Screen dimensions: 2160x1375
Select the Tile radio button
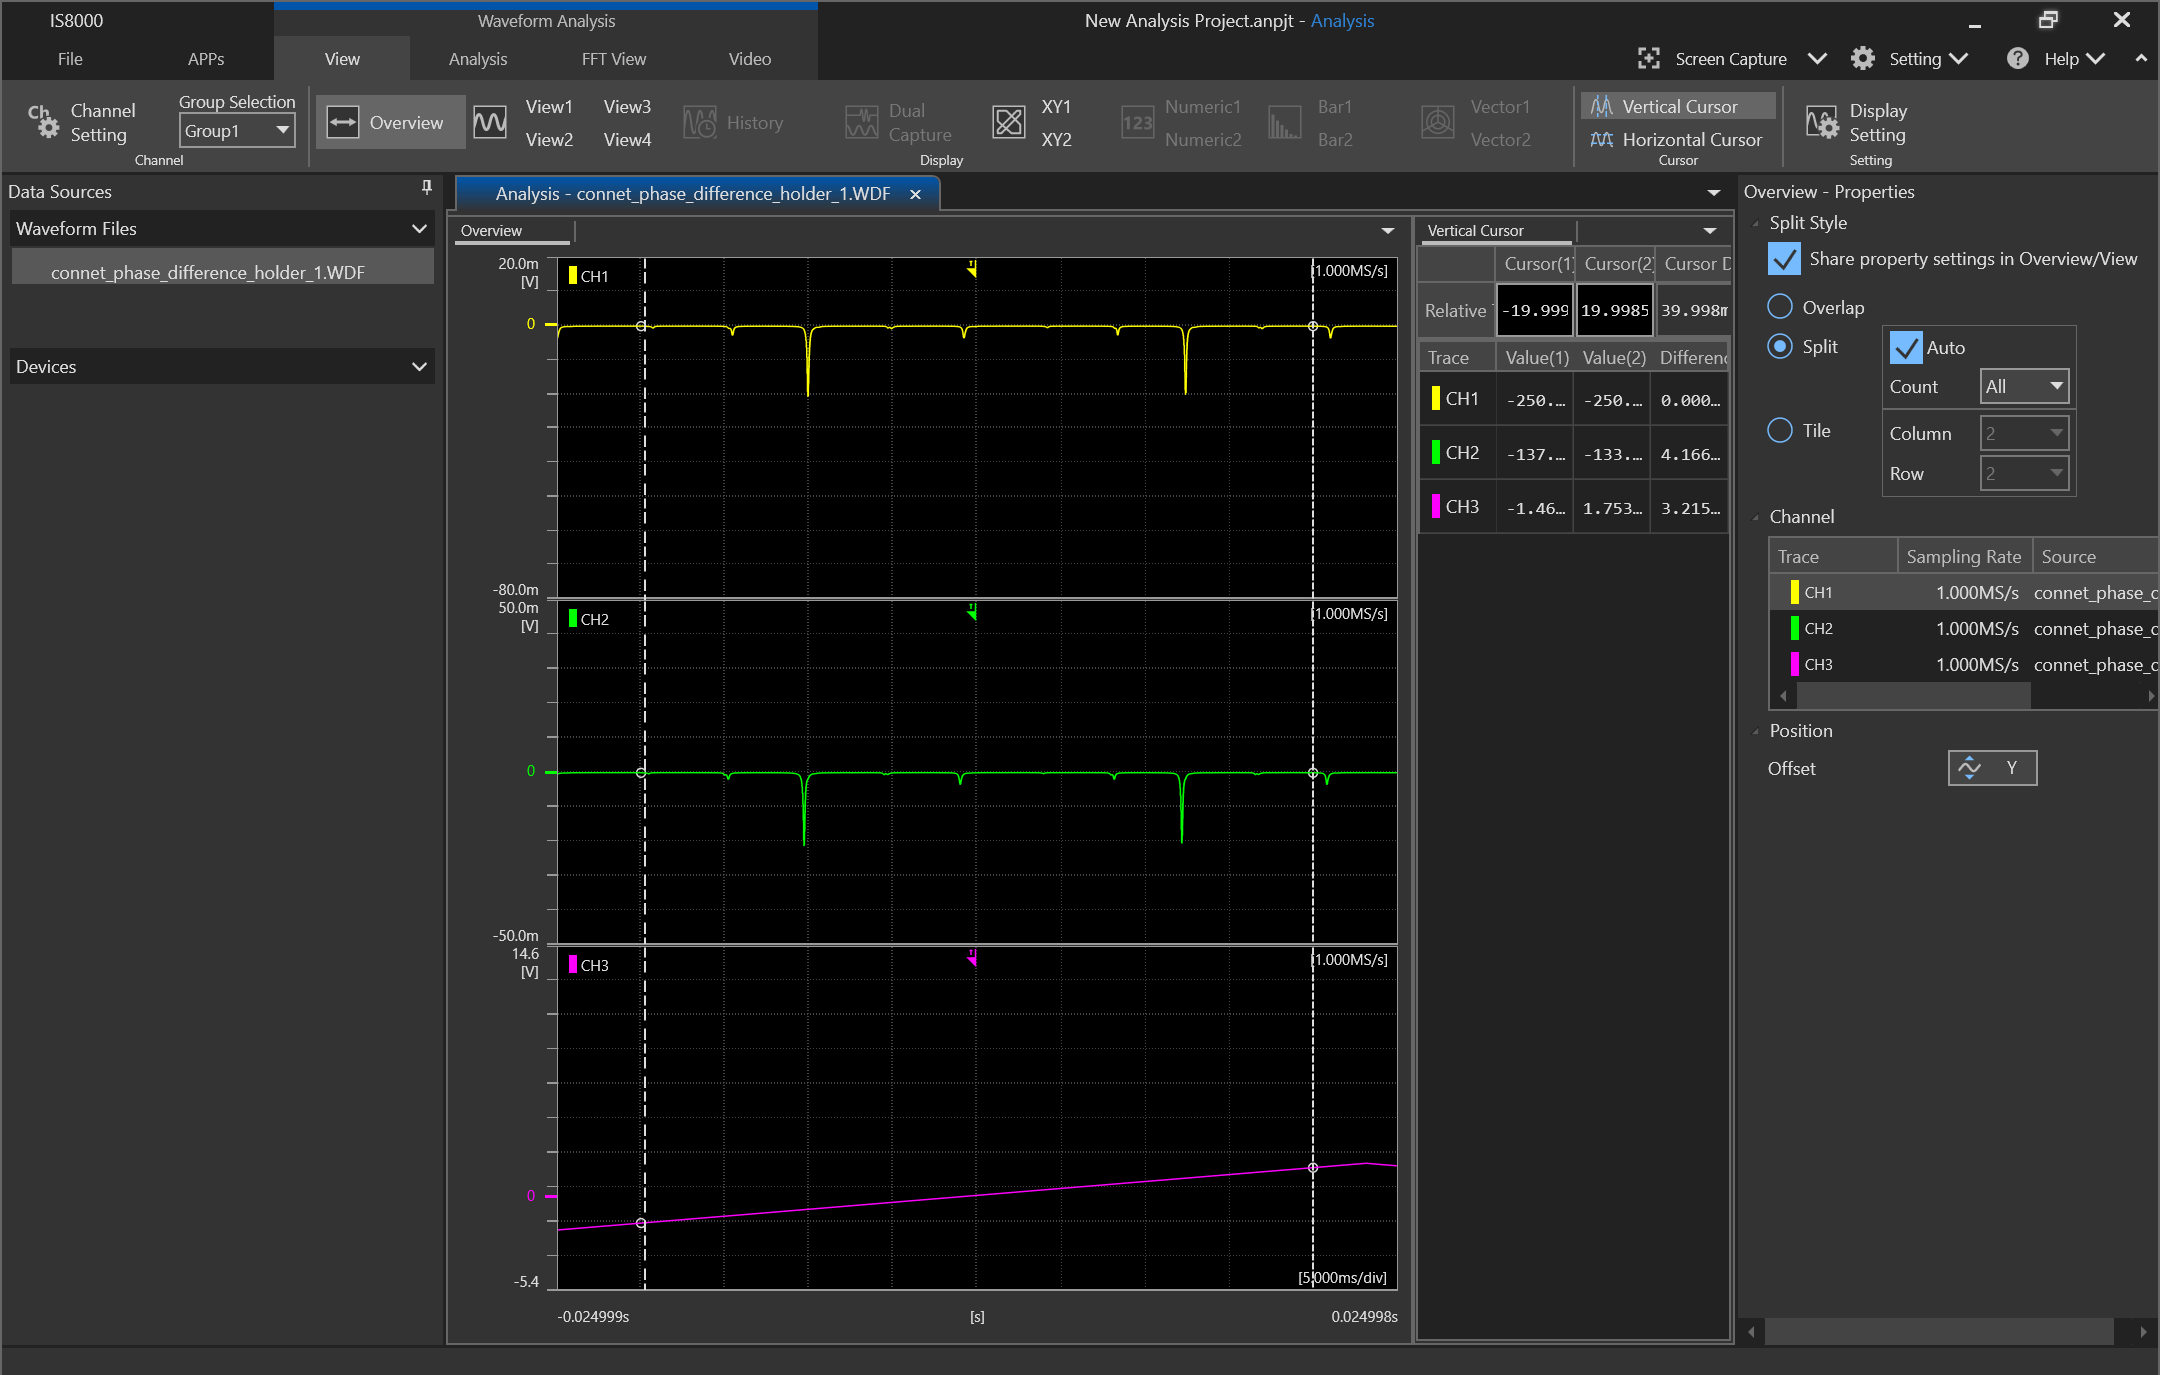(1780, 430)
